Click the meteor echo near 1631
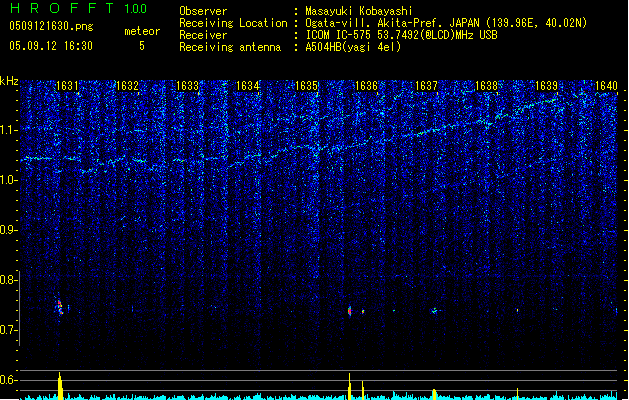Image resolution: width=629 pixels, height=400 pixels. point(60,307)
